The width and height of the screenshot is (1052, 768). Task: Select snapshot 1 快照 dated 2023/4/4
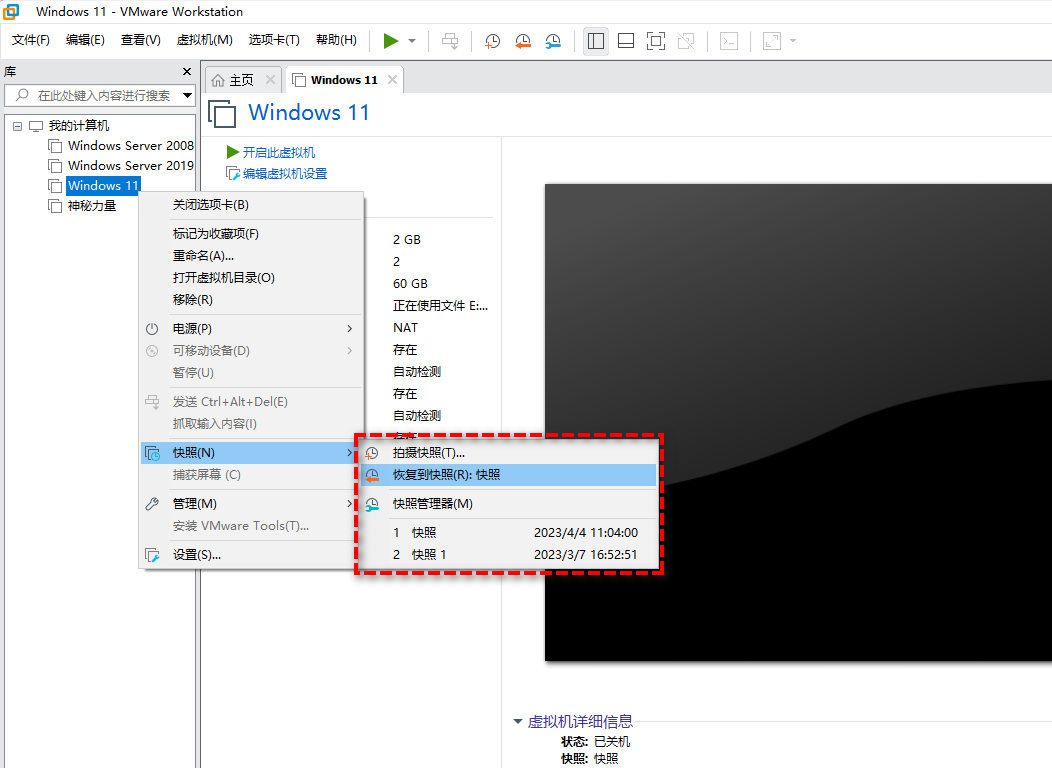click(508, 533)
